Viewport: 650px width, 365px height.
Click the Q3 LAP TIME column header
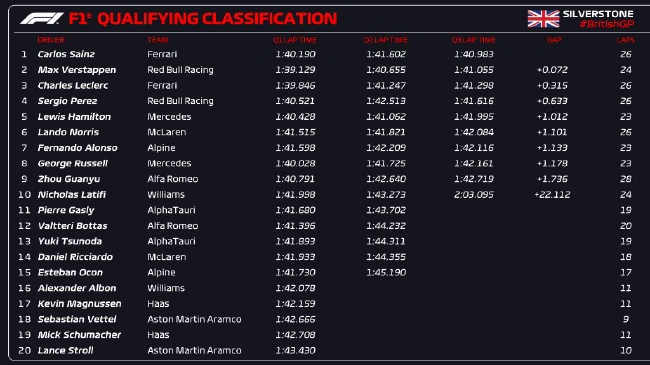473,40
